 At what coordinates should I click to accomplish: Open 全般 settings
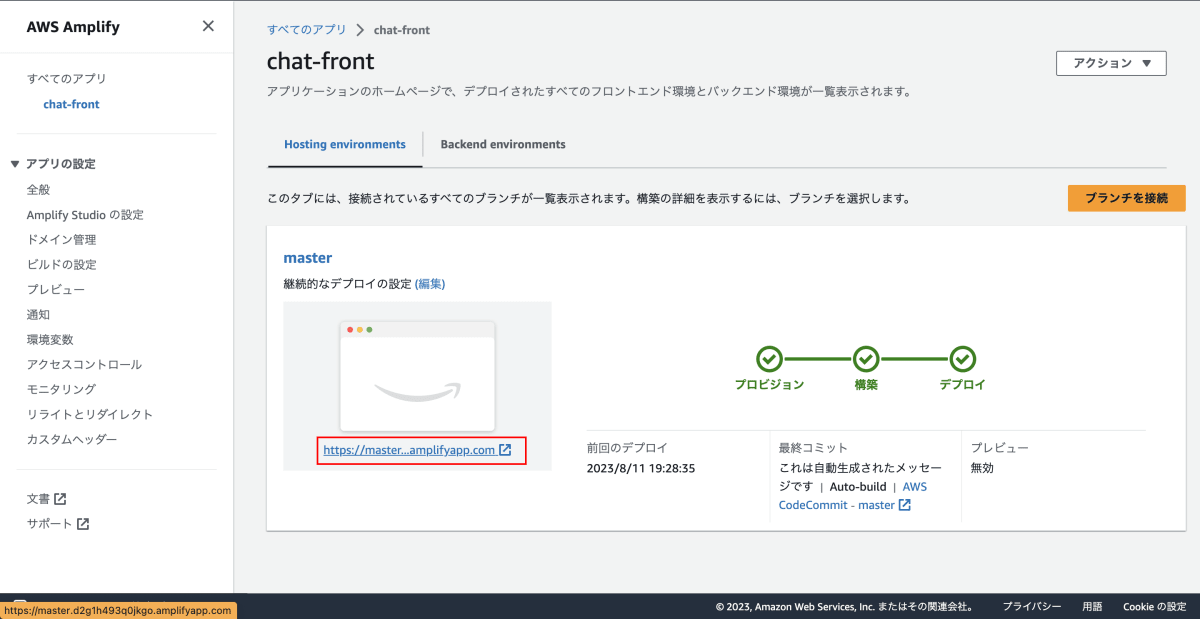pyautogui.click(x=38, y=190)
